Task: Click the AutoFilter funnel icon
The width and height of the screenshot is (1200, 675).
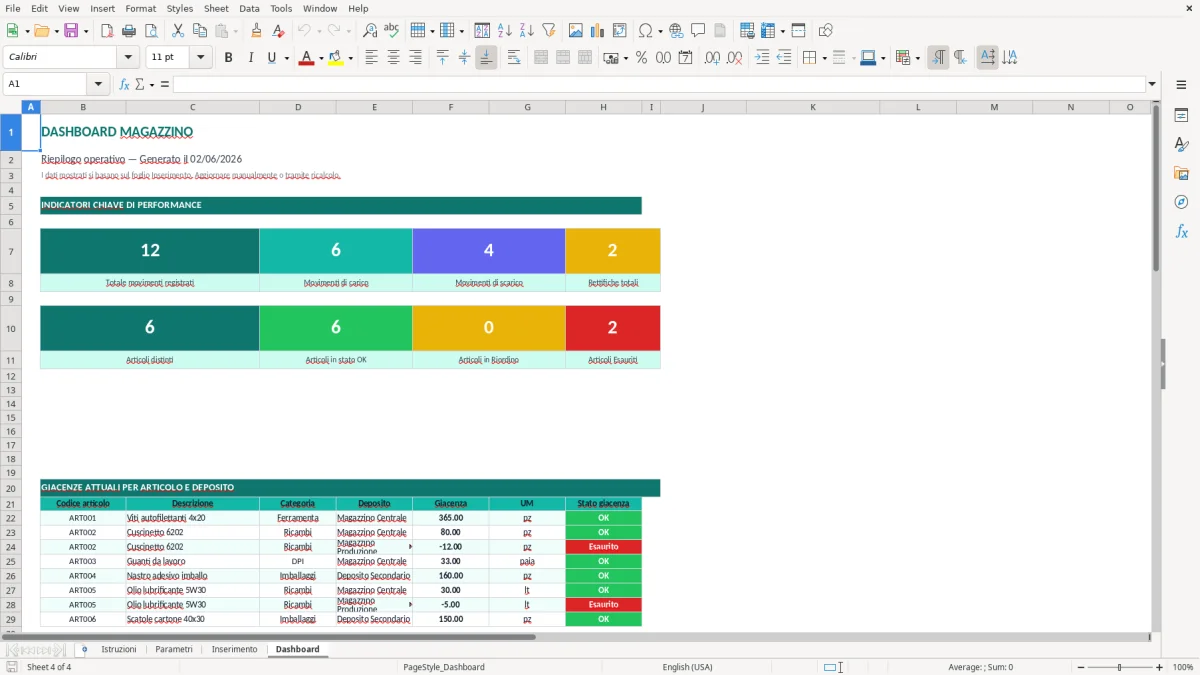Action: pos(548,31)
